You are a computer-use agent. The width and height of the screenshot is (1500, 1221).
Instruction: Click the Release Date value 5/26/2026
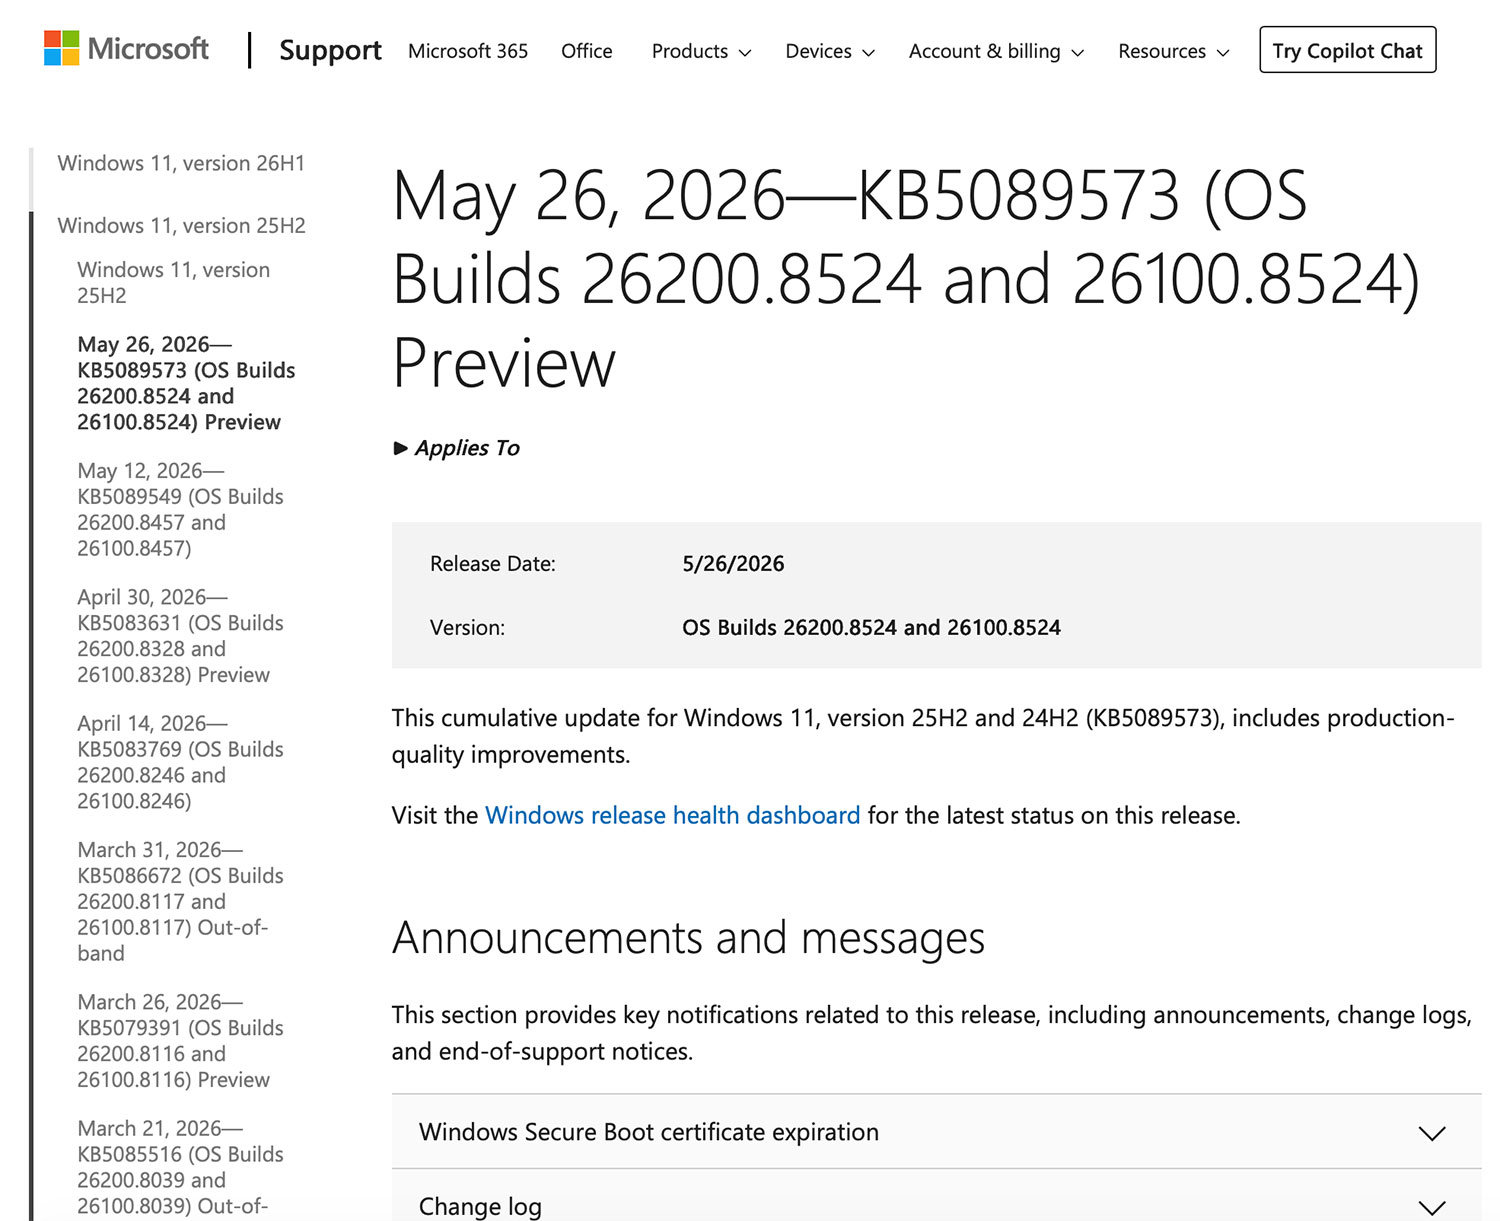coord(733,563)
